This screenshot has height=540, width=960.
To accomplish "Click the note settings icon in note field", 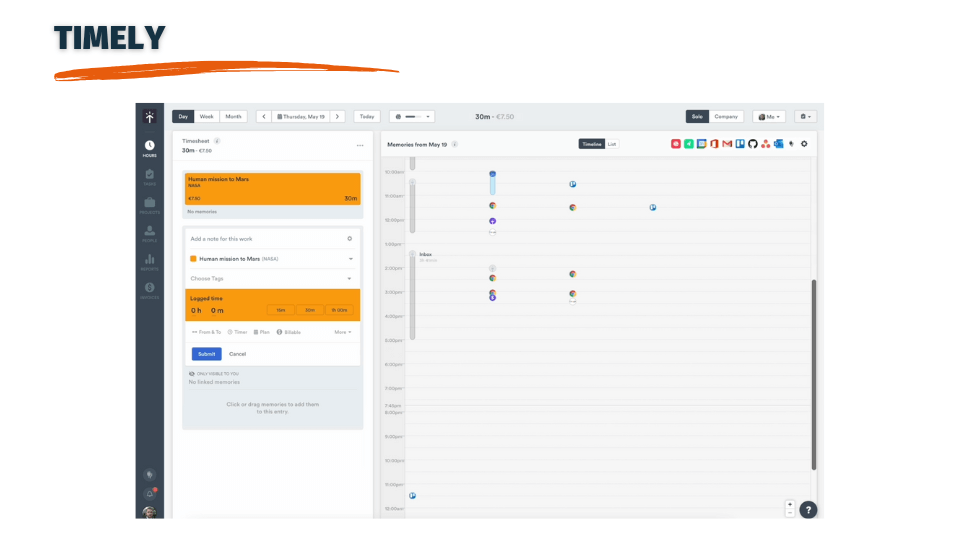I will (x=350, y=239).
